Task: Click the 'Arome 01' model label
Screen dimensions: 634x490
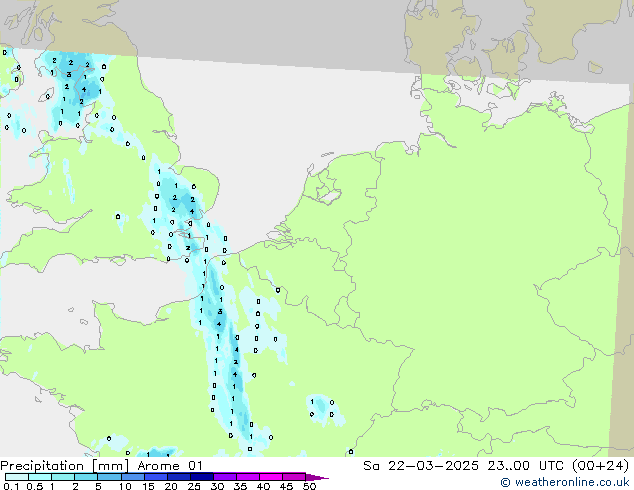Action: (170, 466)
